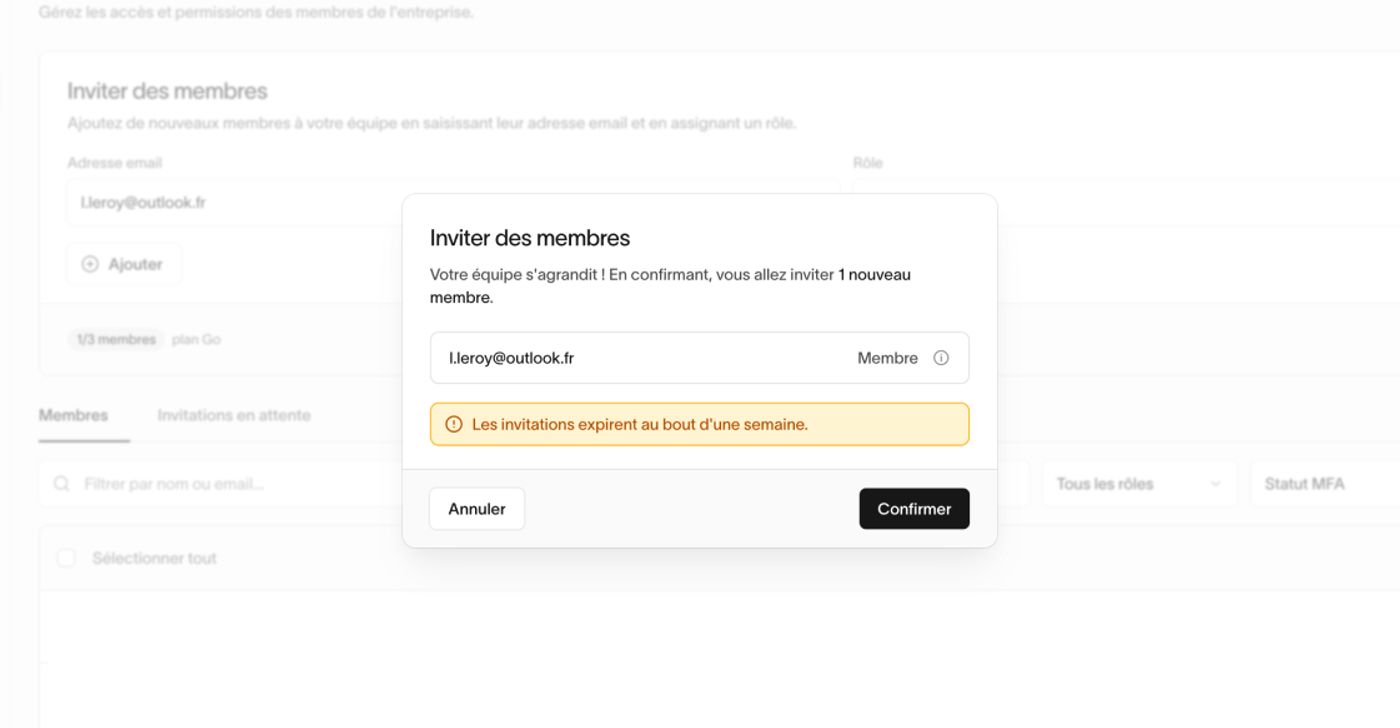Viewport: 1400px width, 728px height.
Task: Click the warning icon in expiration notice
Action: 453,424
